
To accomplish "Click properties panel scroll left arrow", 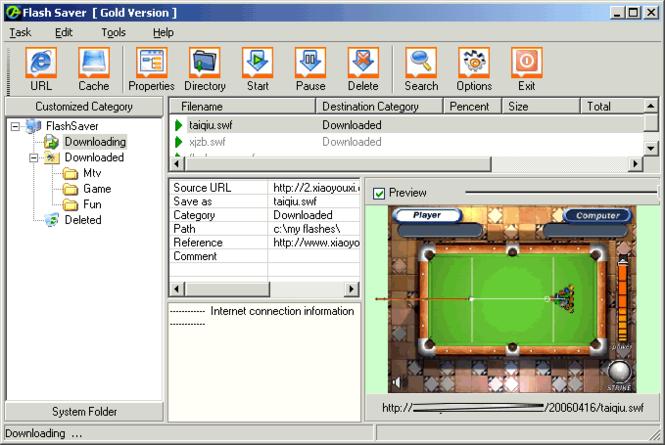I will pos(177,289).
